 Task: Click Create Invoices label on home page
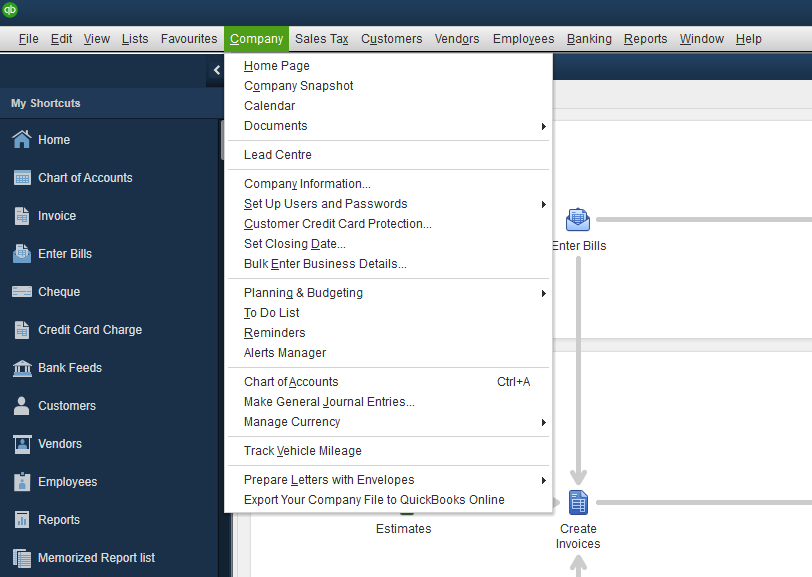[x=578, y=536]
